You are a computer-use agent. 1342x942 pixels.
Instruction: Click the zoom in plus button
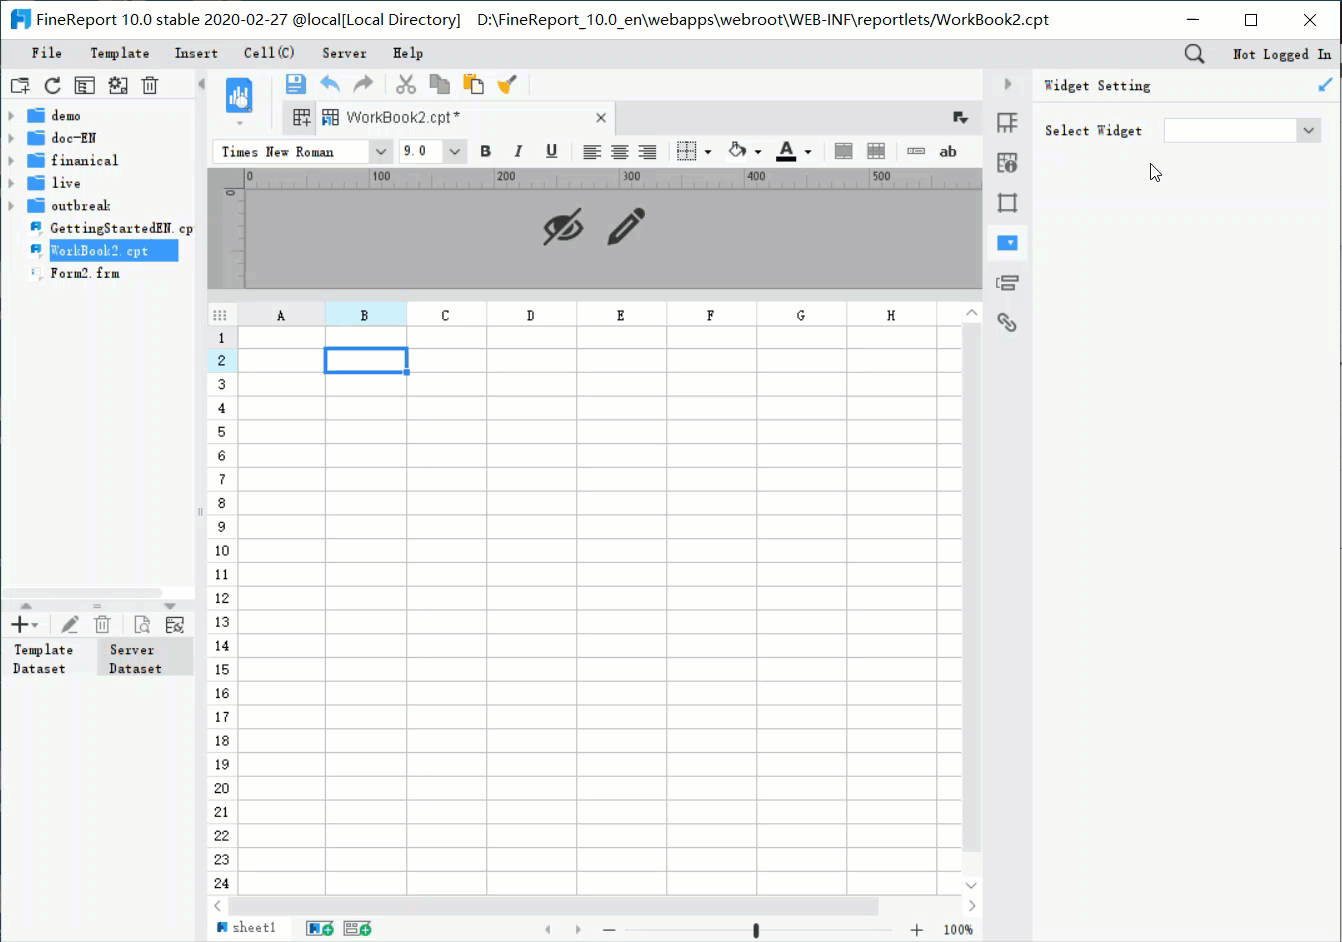coord(917,930)
